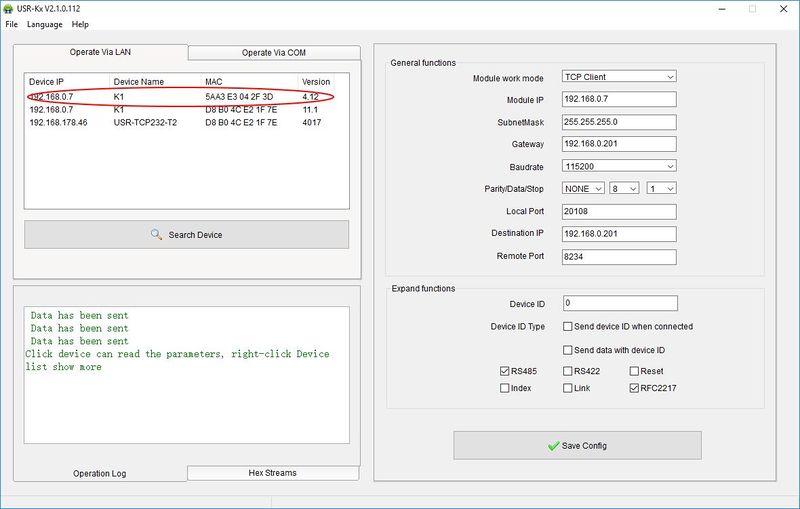Open the Parity NONE dropdown
The height and width of the screenshot is (509, 800).
(583, 189)
